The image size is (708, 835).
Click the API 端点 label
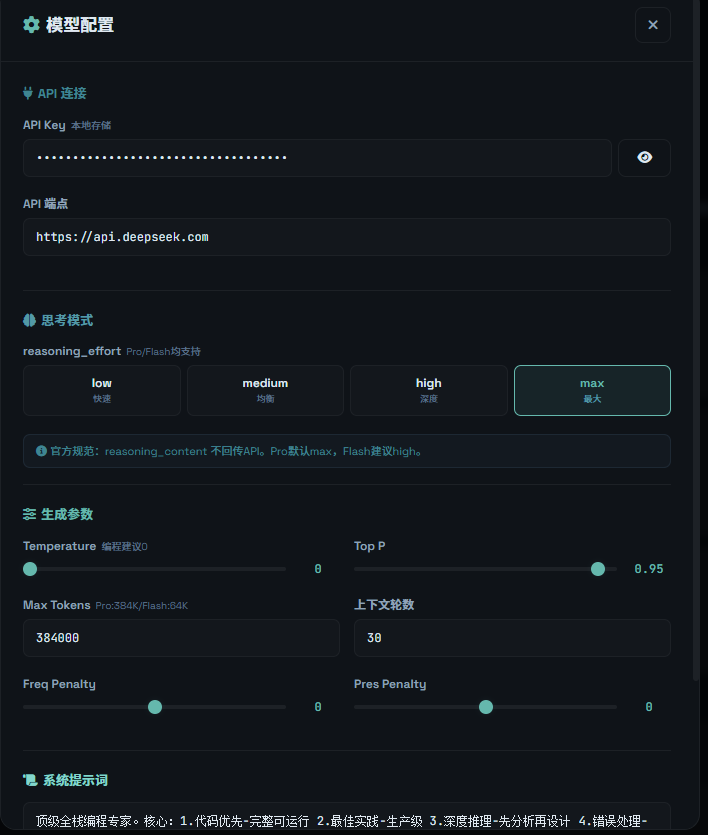click(45, 203)
